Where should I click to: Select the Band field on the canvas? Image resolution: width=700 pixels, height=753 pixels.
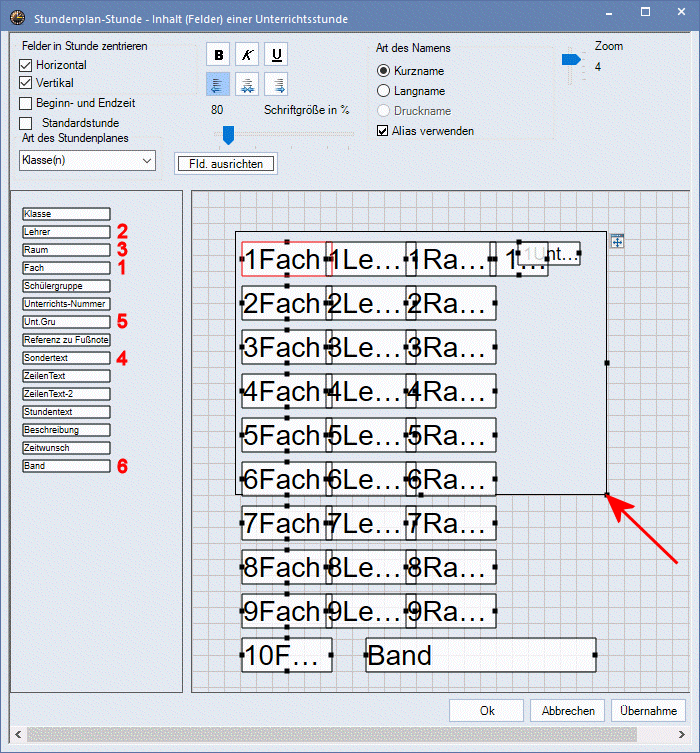point(480,655)
